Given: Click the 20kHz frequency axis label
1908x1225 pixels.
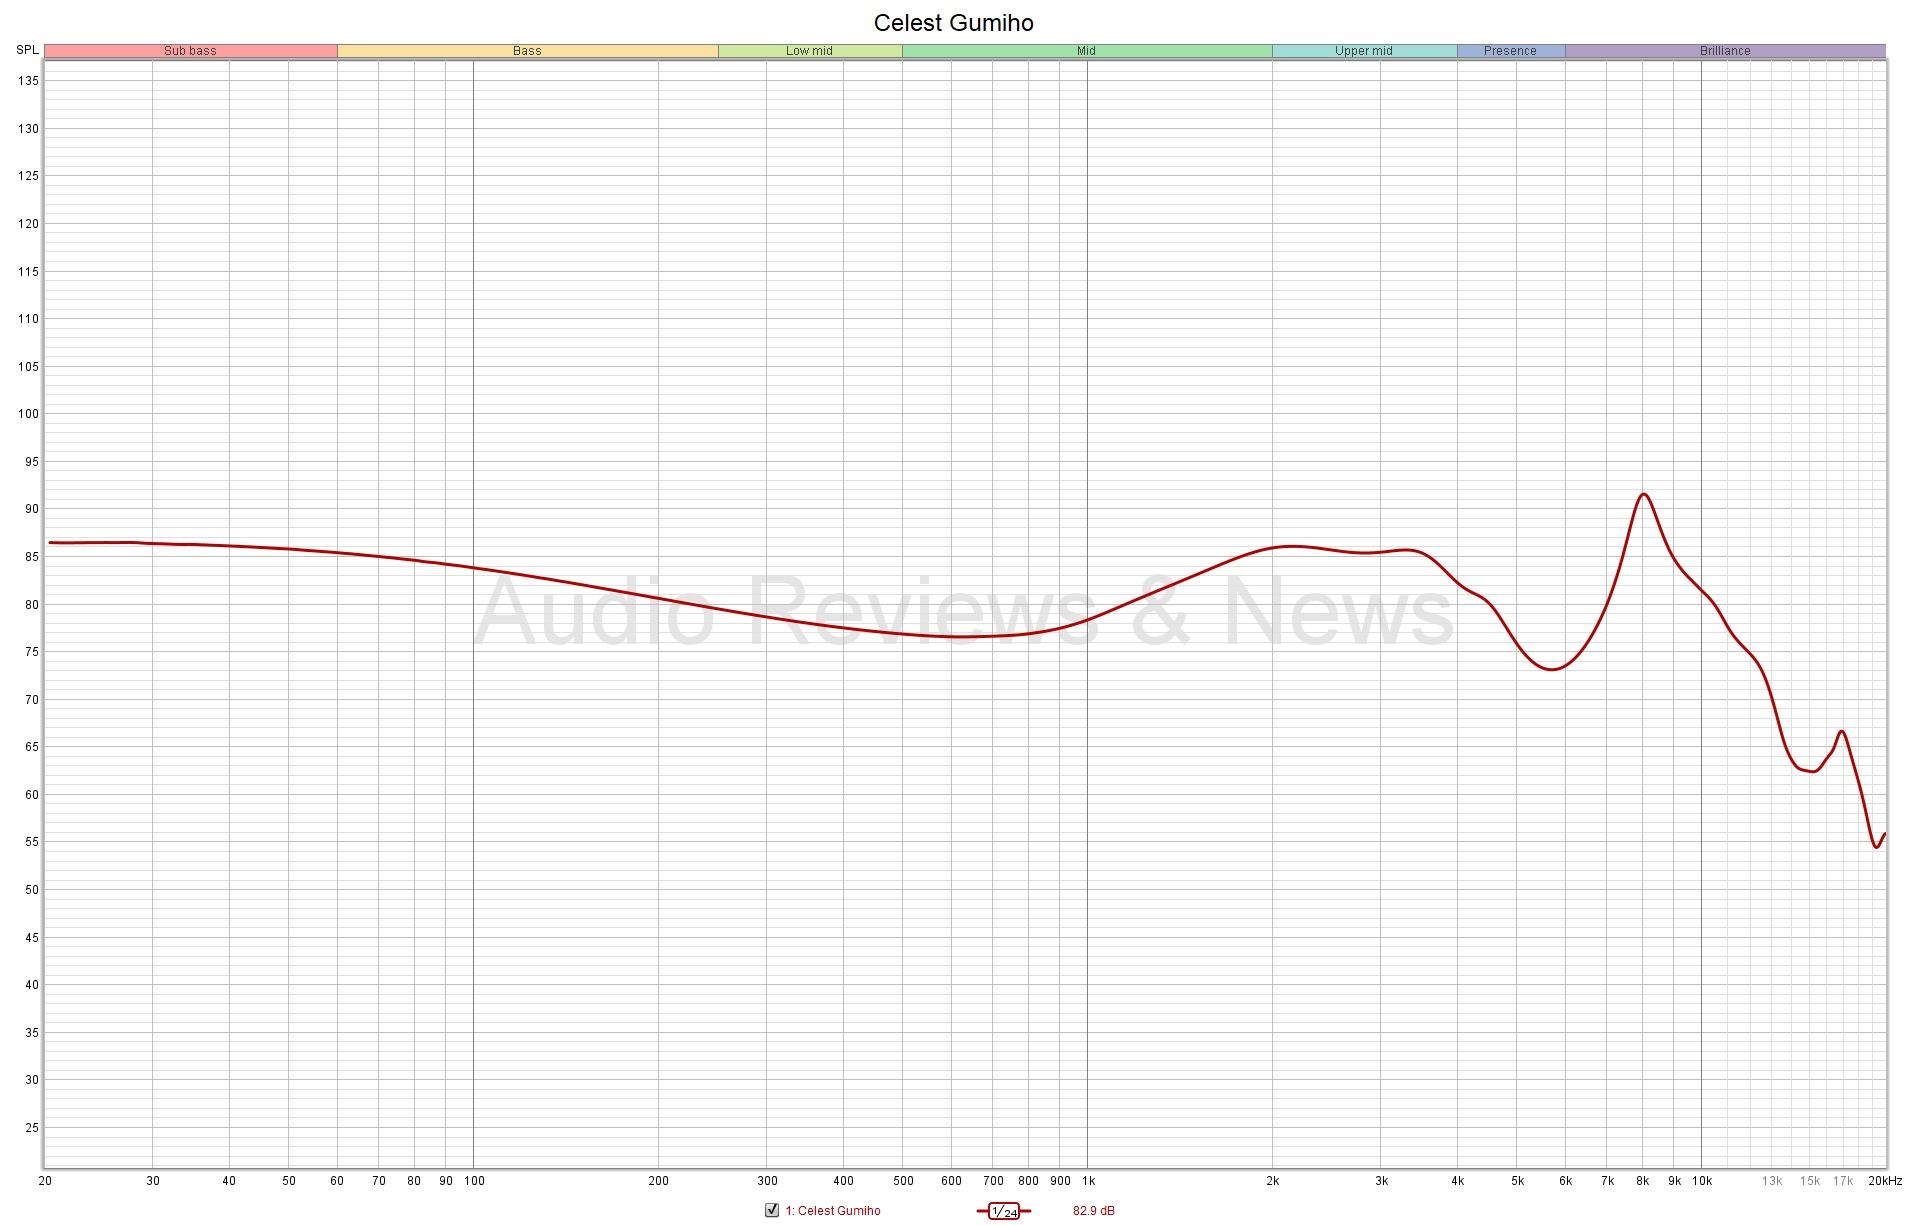Looking at the screenshot, I should [1884, 1181].
